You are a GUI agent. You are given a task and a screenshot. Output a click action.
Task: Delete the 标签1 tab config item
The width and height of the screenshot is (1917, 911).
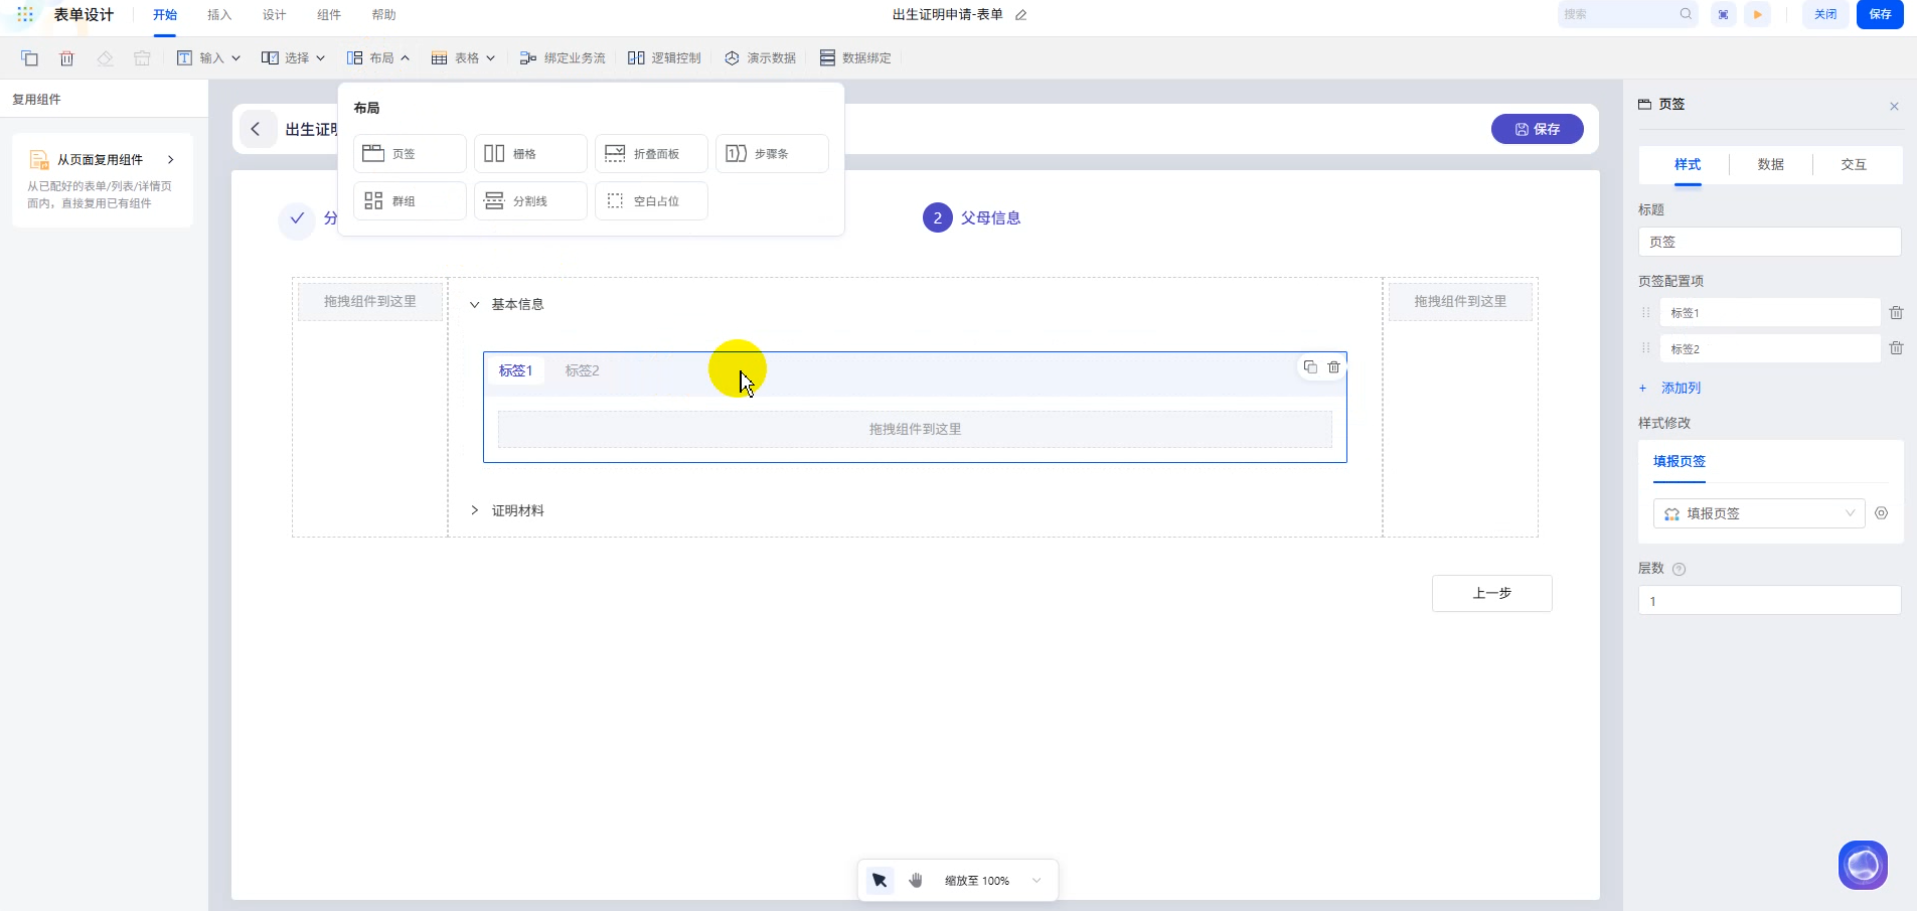tap(1895, 313)
